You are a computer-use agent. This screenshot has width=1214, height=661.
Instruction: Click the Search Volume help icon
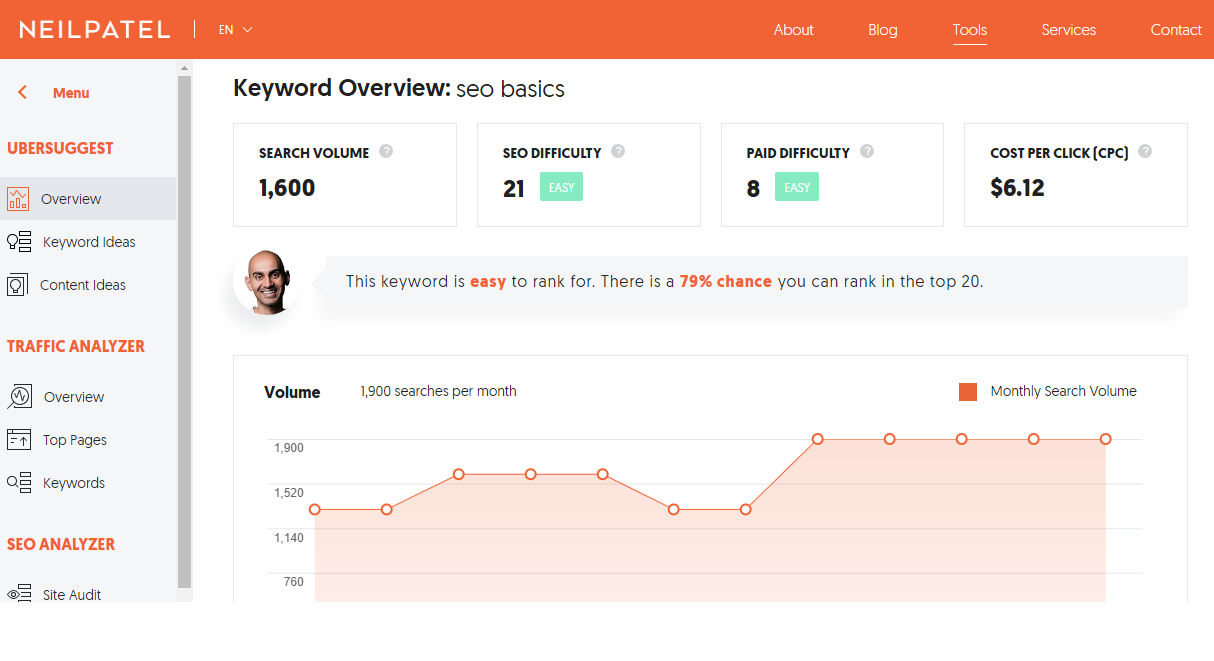pyautogui.click(x=386, y=152)
